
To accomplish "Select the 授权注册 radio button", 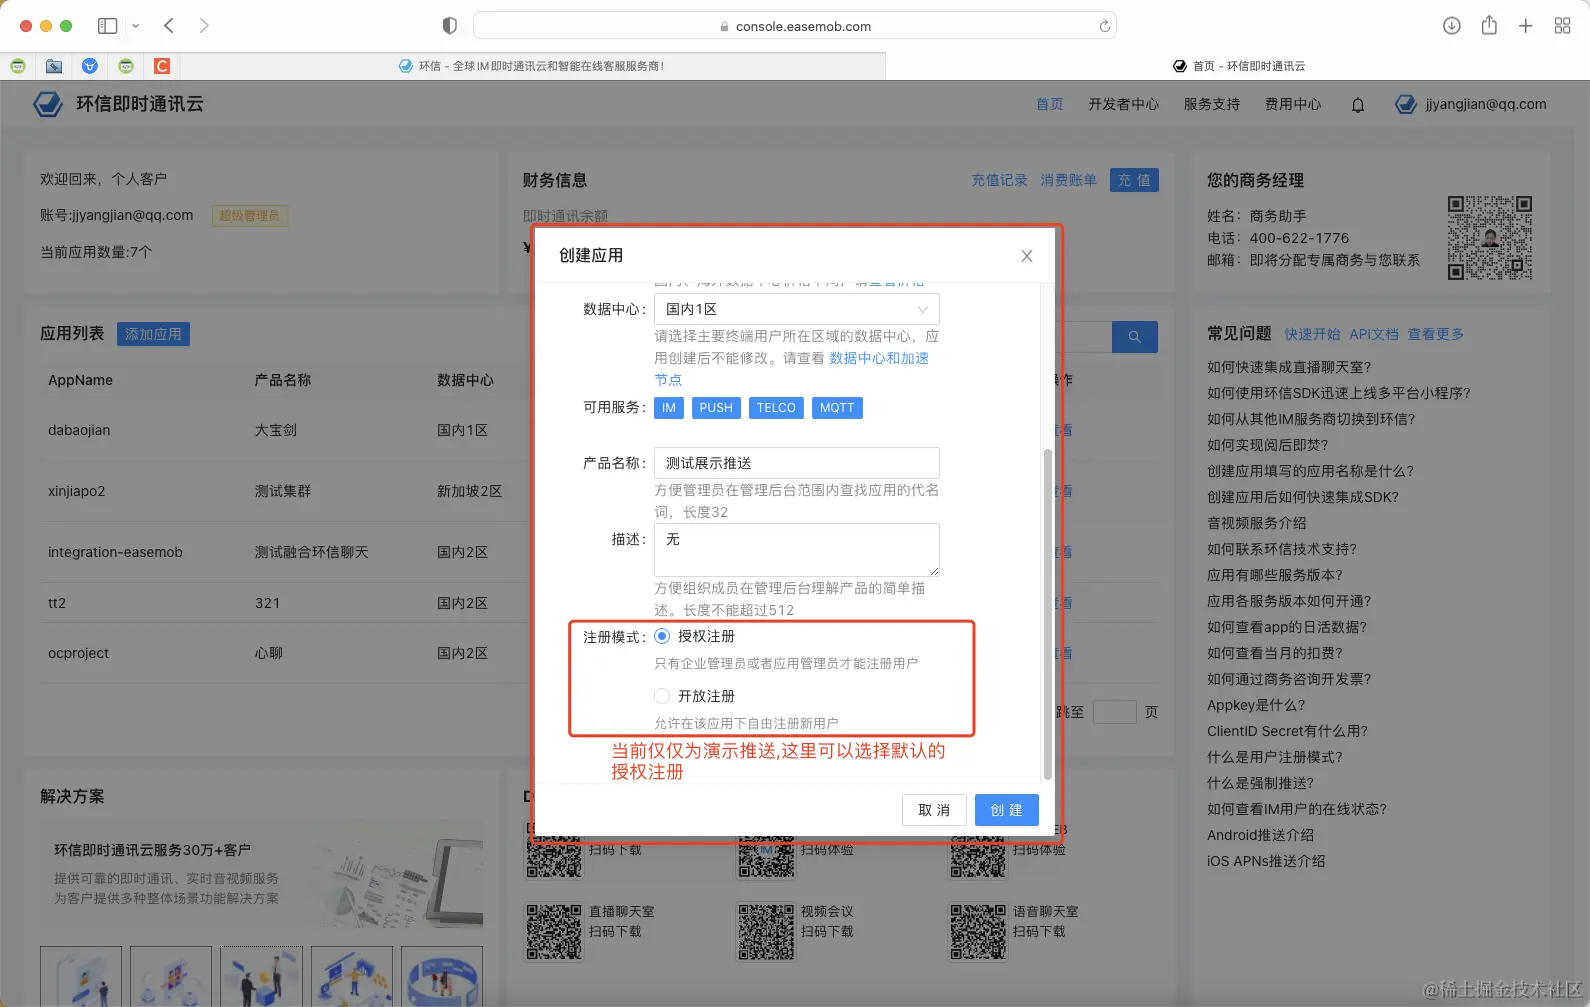I will point(662,636).
